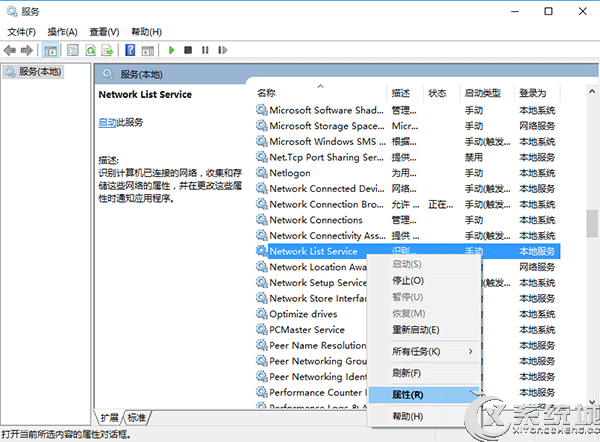Sort by 描述 column header
The image size is (600, 442).
(x=405, y=93)
